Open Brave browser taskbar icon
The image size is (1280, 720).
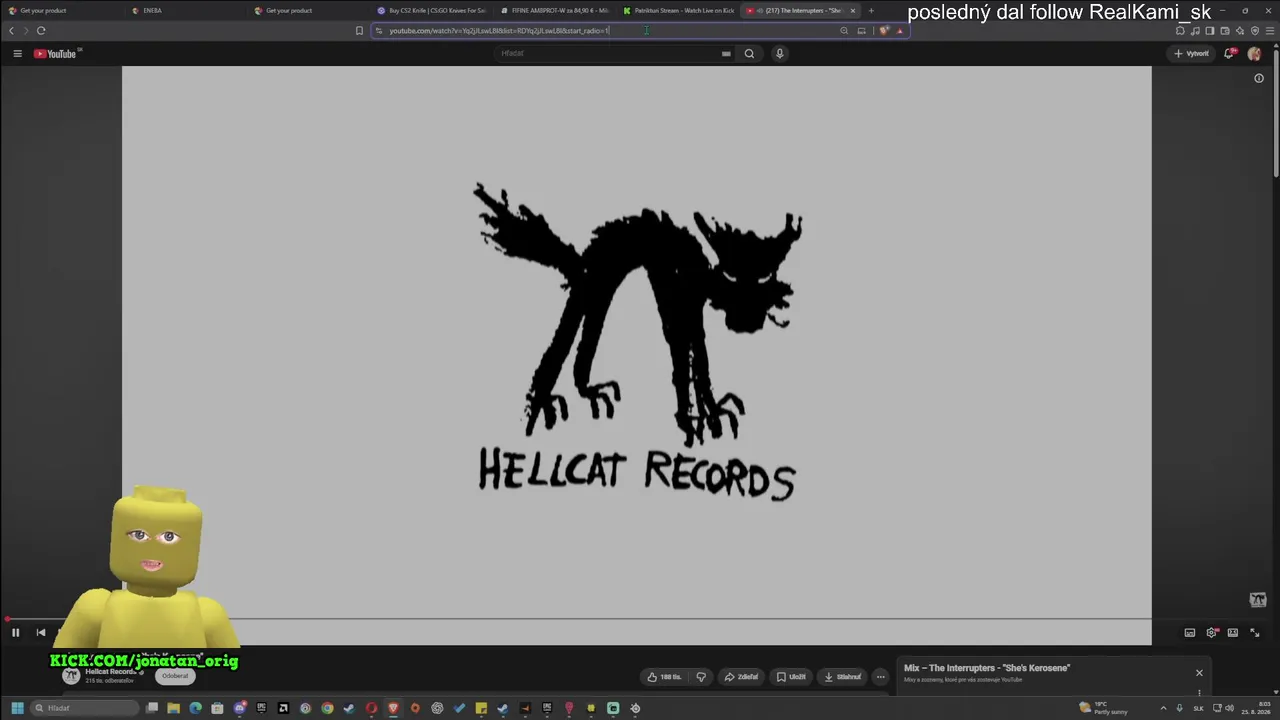coord(393,708)
